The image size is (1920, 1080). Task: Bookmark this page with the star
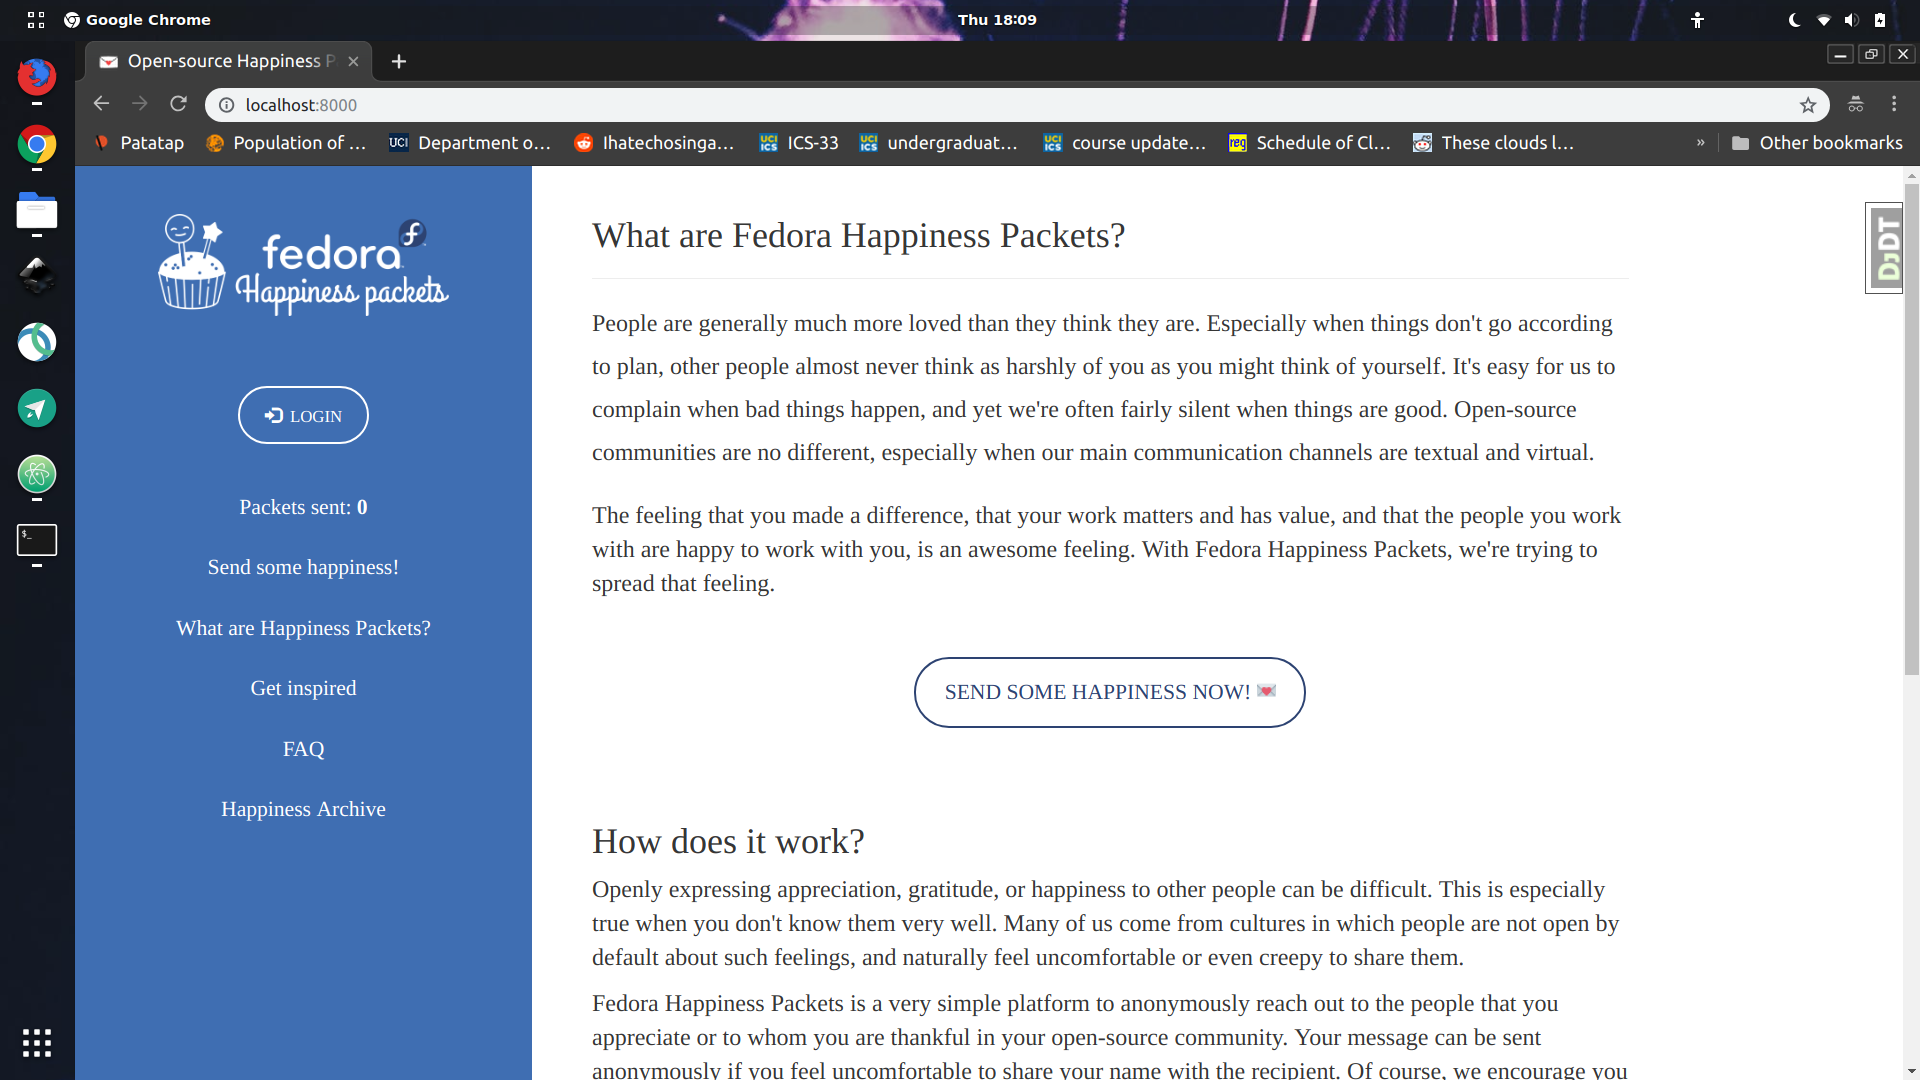(1808, 105)
